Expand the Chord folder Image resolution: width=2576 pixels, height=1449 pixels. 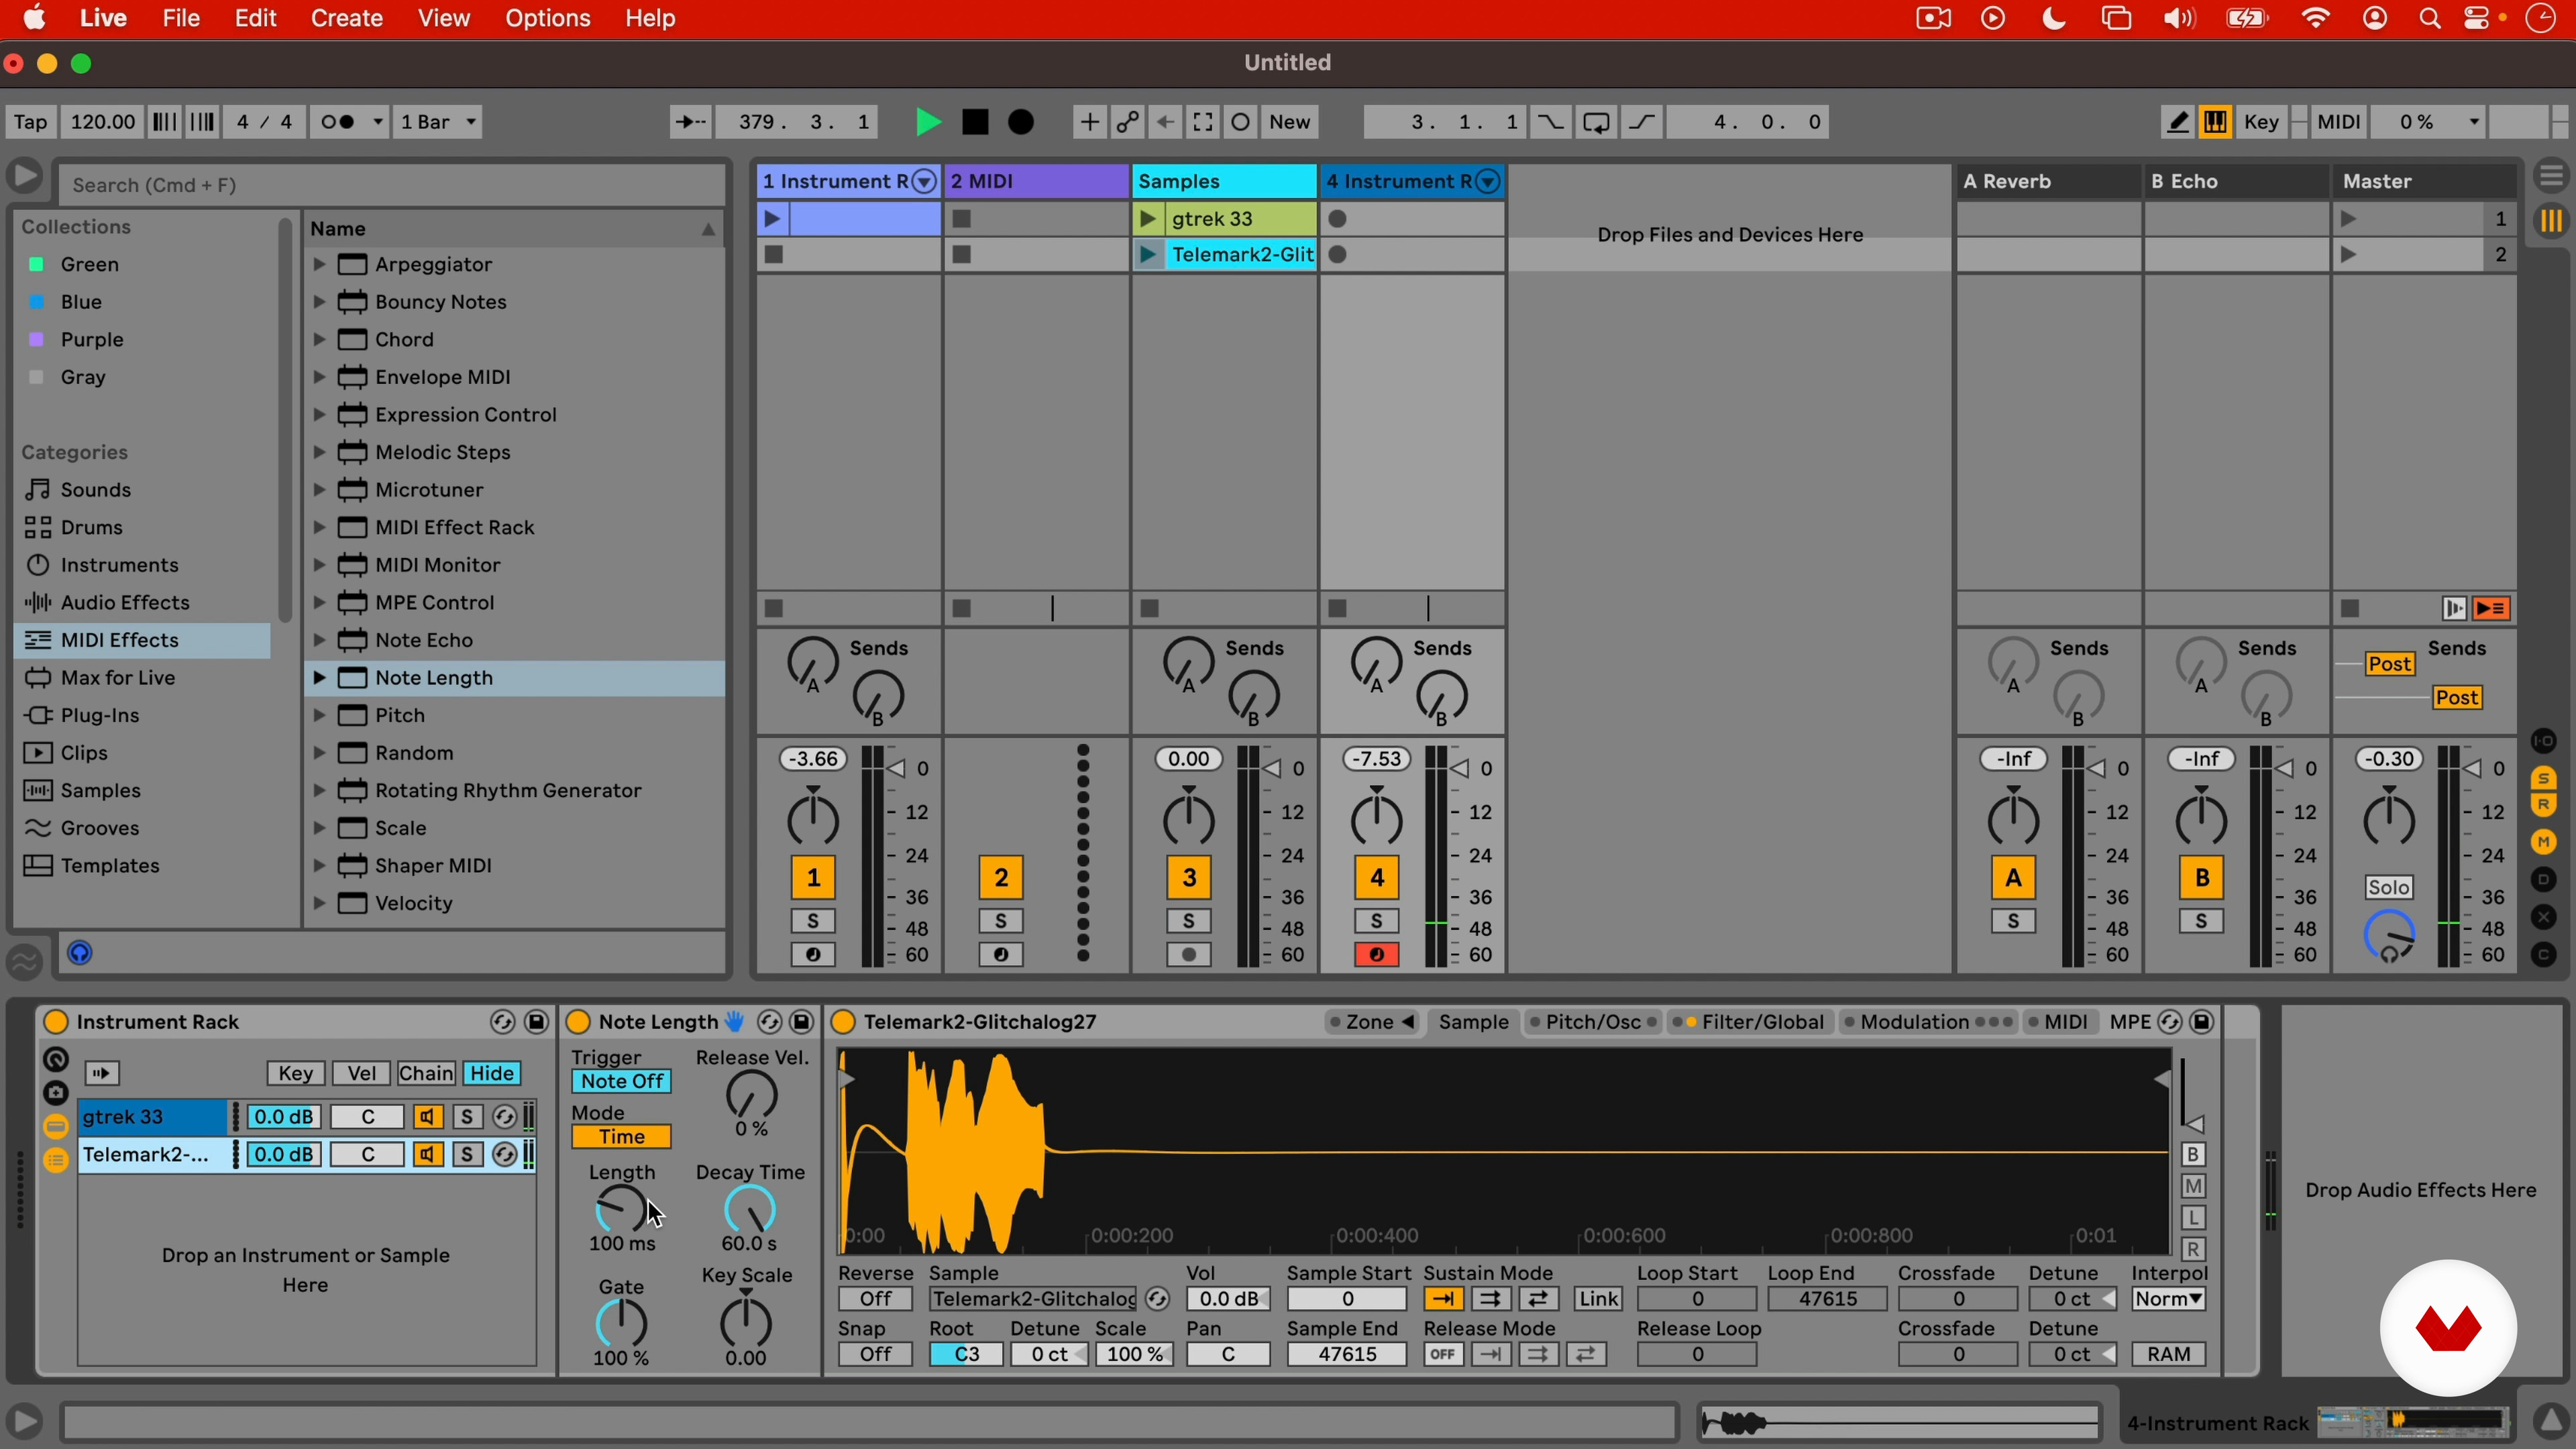point(319,339)
